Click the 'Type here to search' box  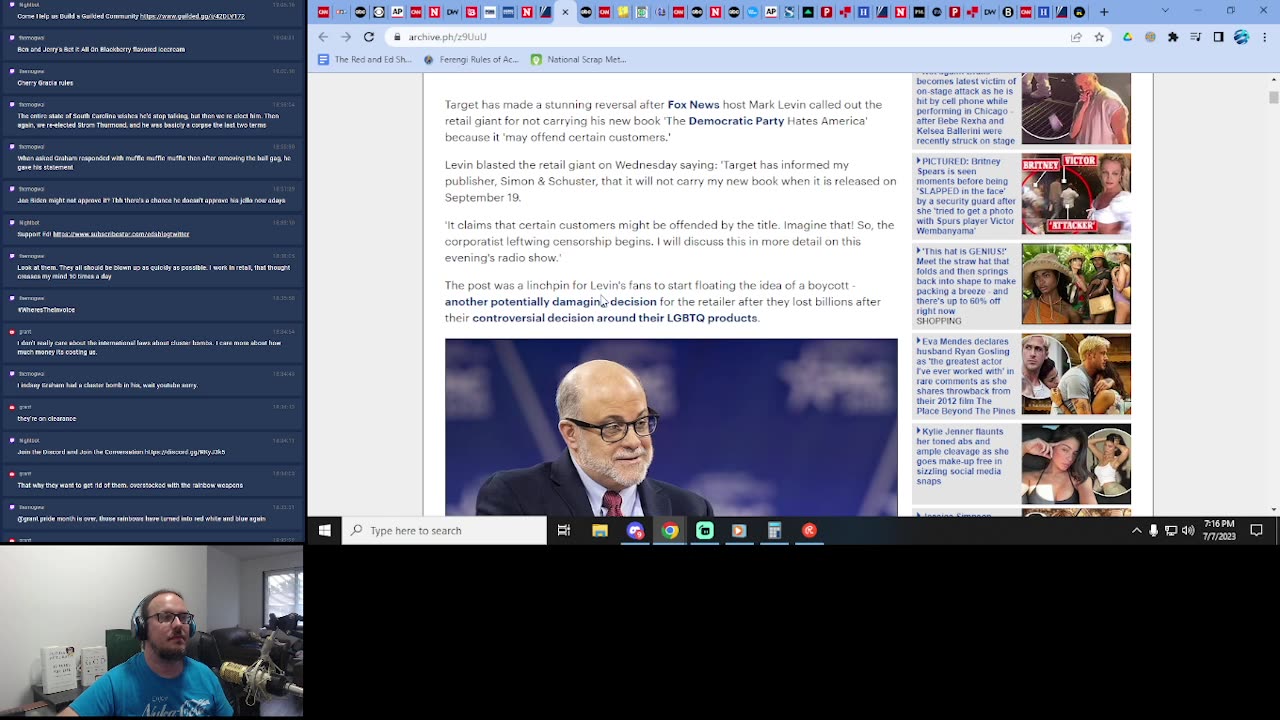tap(446, 531)
